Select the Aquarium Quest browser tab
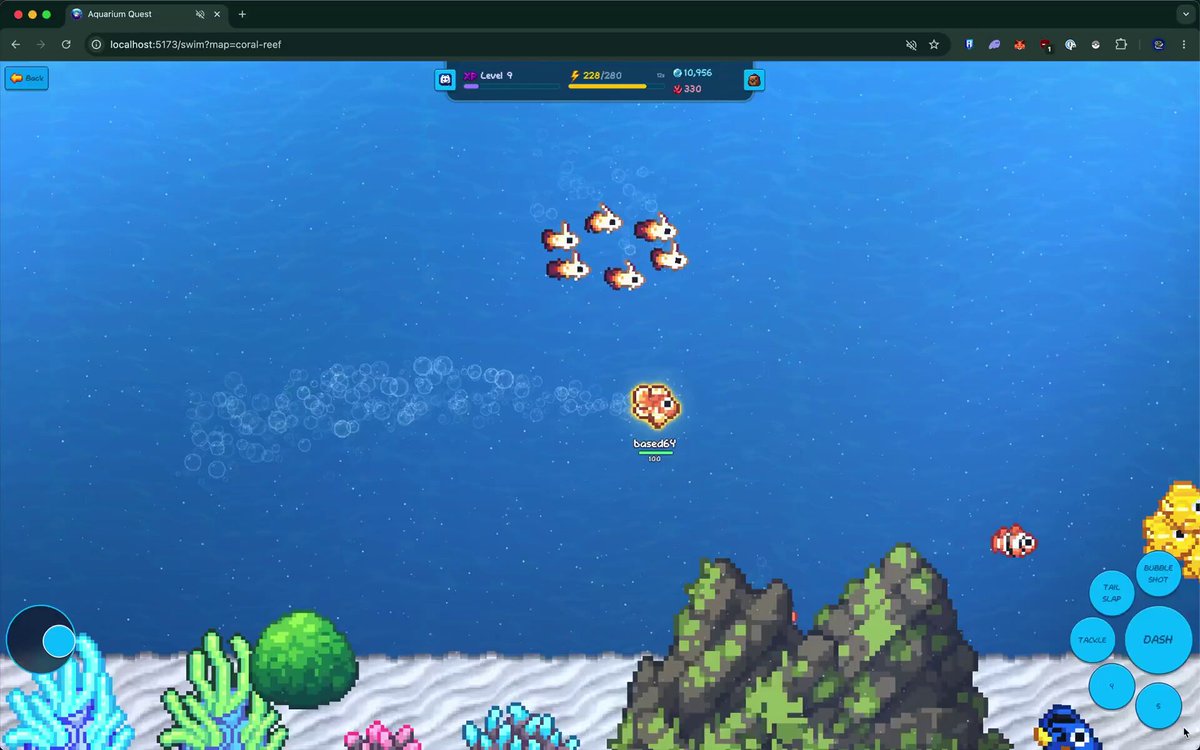Viewport: 1200px width, 750px height. coord(146,14)
